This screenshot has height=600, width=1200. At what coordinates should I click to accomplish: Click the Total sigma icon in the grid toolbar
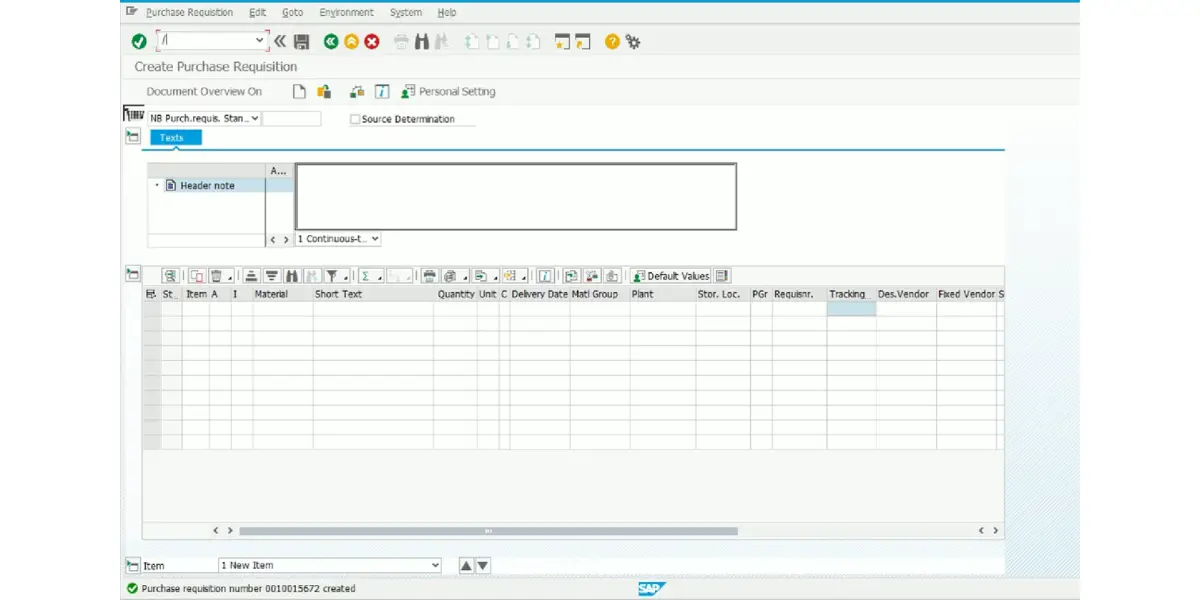coord(365,276)
